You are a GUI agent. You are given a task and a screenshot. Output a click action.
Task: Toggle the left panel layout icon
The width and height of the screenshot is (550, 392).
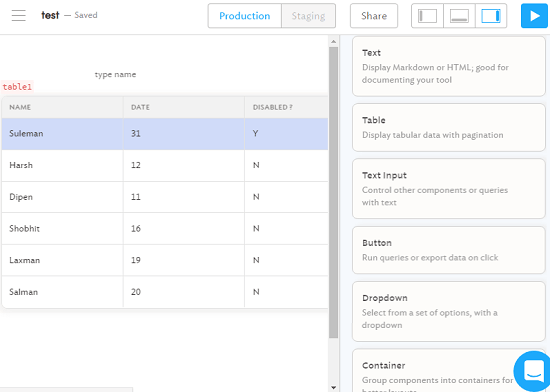tap(427, 16)
